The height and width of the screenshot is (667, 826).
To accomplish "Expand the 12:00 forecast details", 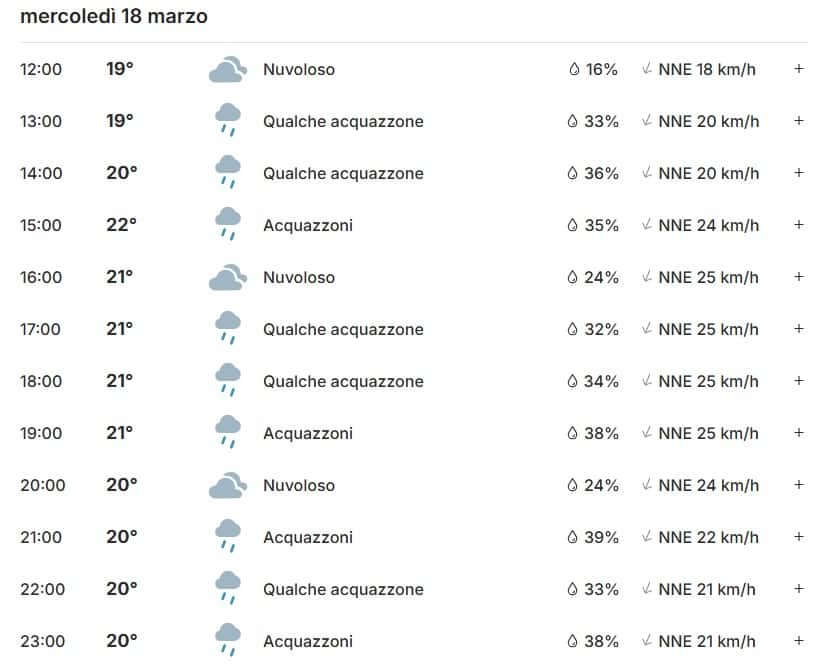I will click(x=799, y=69).
